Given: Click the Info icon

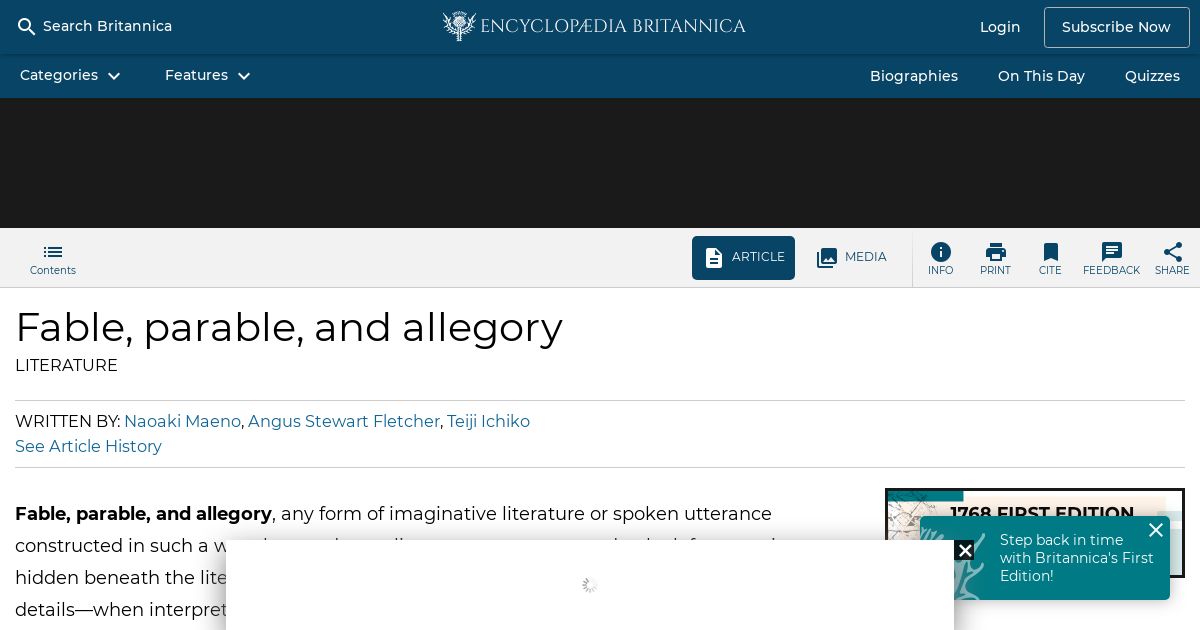Looking at the screenshot, I should click(x=941, y=252).
